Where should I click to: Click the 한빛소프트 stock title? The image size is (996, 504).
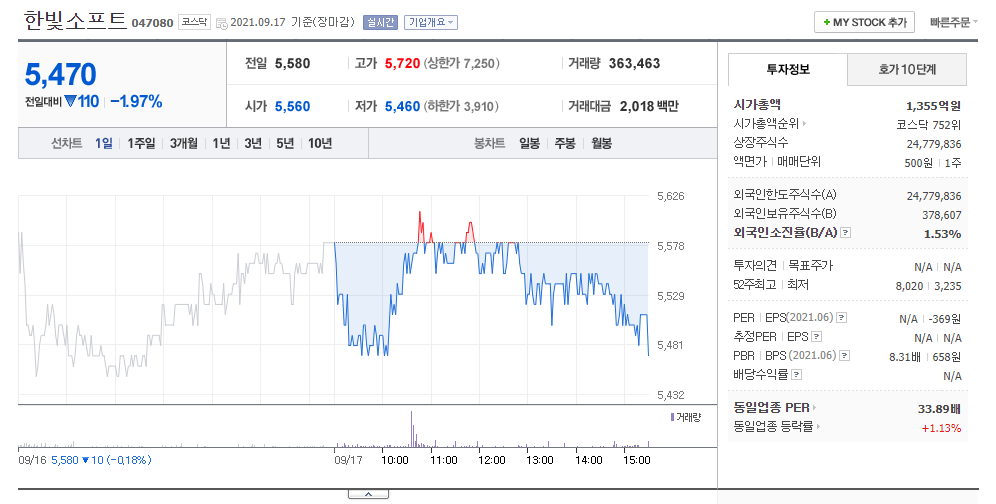[x=76, y=20]
